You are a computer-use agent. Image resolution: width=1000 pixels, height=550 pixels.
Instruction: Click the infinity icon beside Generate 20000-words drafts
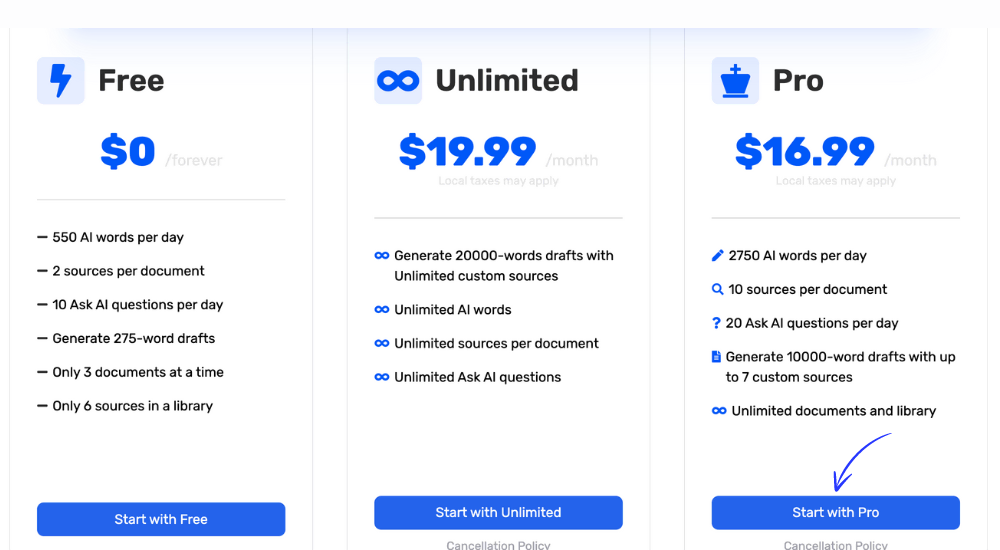point(381,256)
